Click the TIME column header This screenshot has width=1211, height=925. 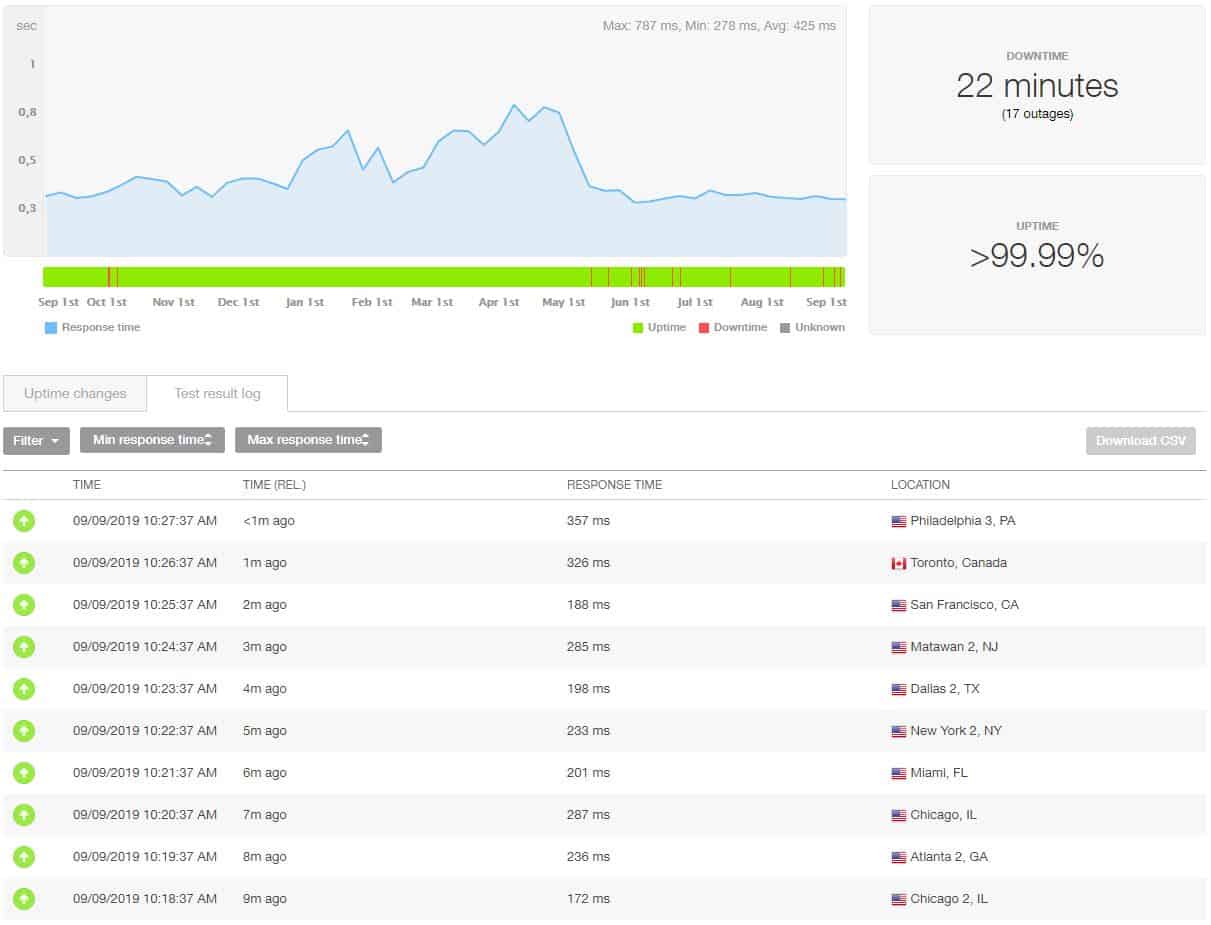(x=87, y=485)
